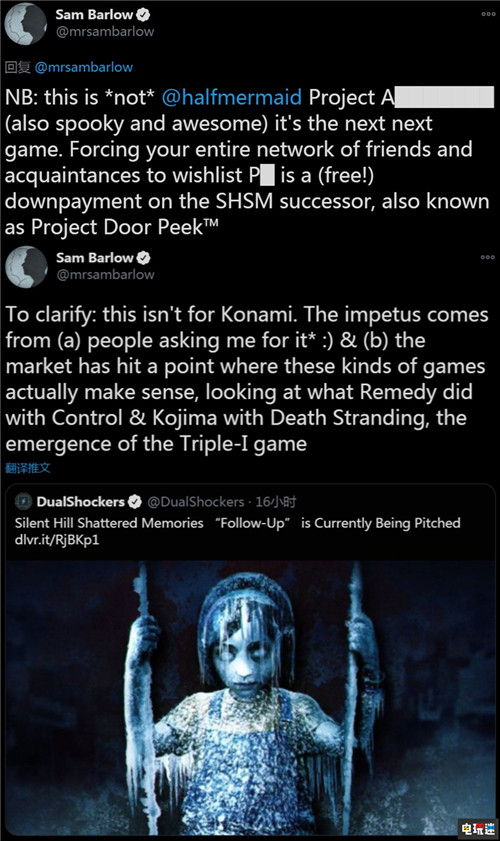
Task: Click Sam Barlow's avatar on the second tweet
Action: (26, 267)
